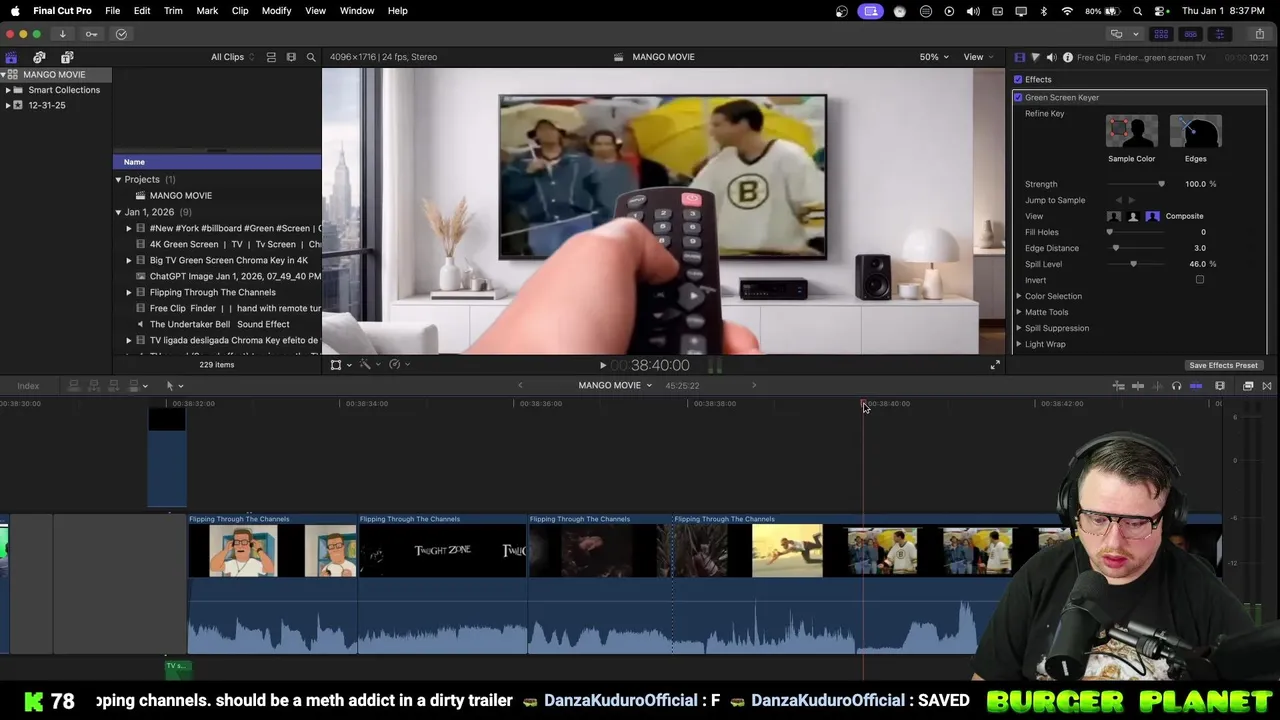Click the browser search magnifier icon
1280x720 pixels.
point(311,57)
